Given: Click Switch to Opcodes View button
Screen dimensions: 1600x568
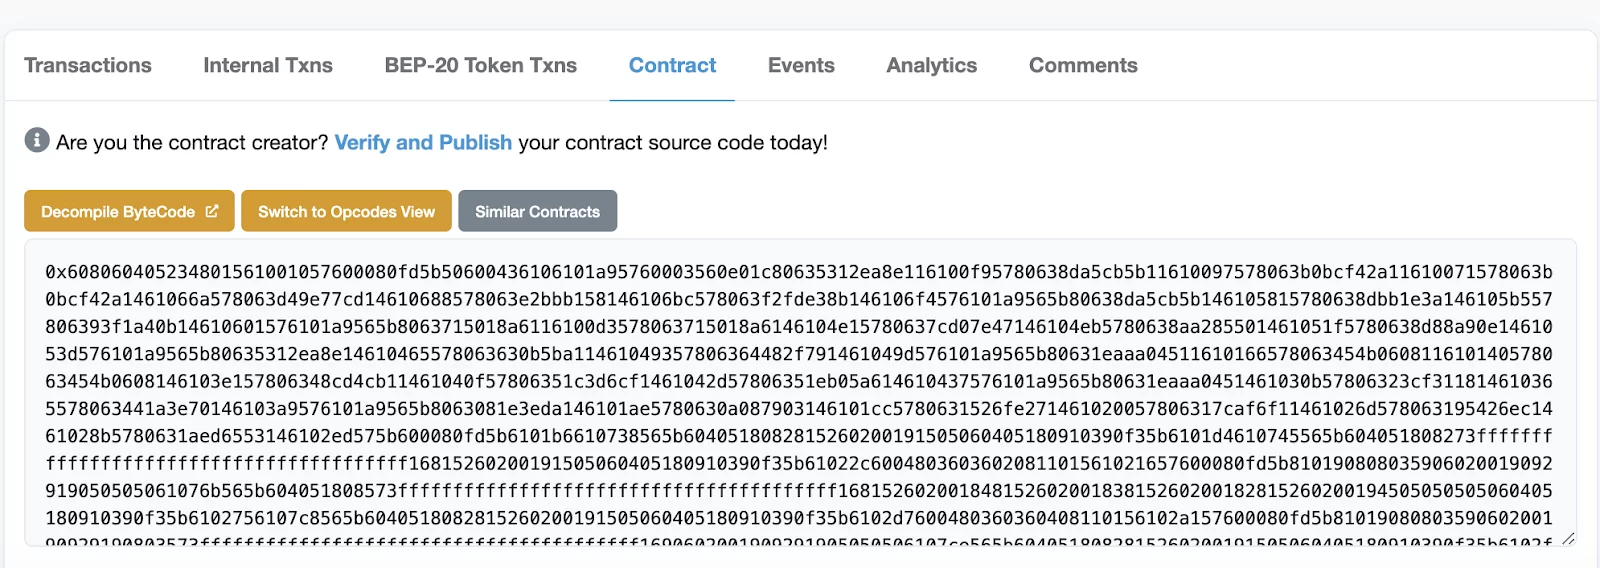Looking at the screenshot, I should [x=346, y=211].
